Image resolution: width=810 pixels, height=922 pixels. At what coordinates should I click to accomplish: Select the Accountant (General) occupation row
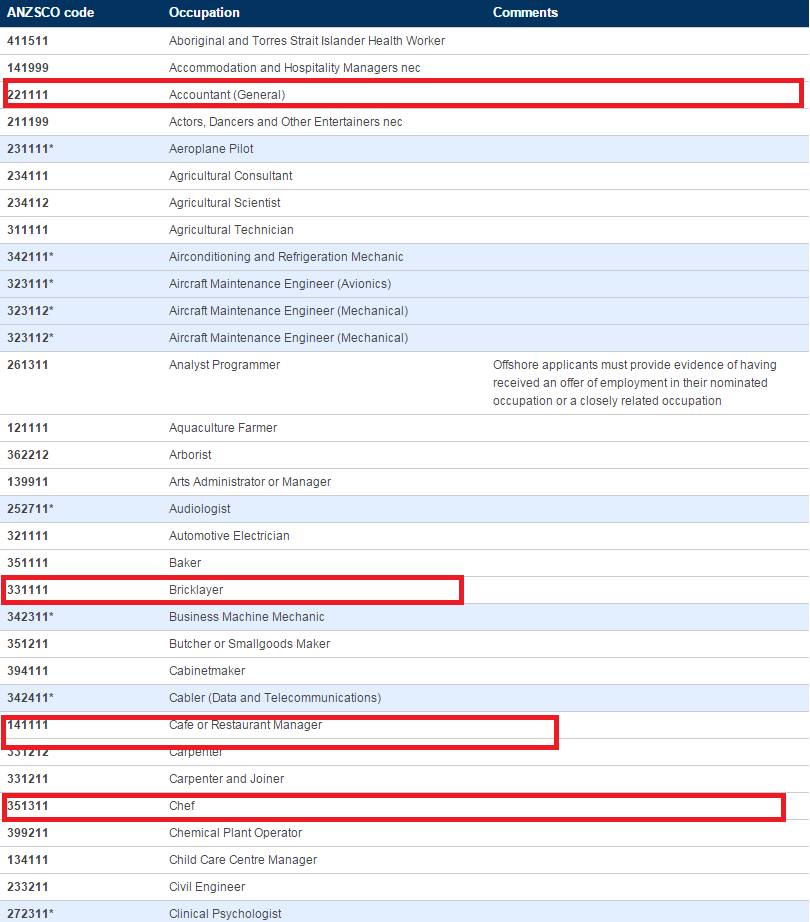tap(227, 95)
